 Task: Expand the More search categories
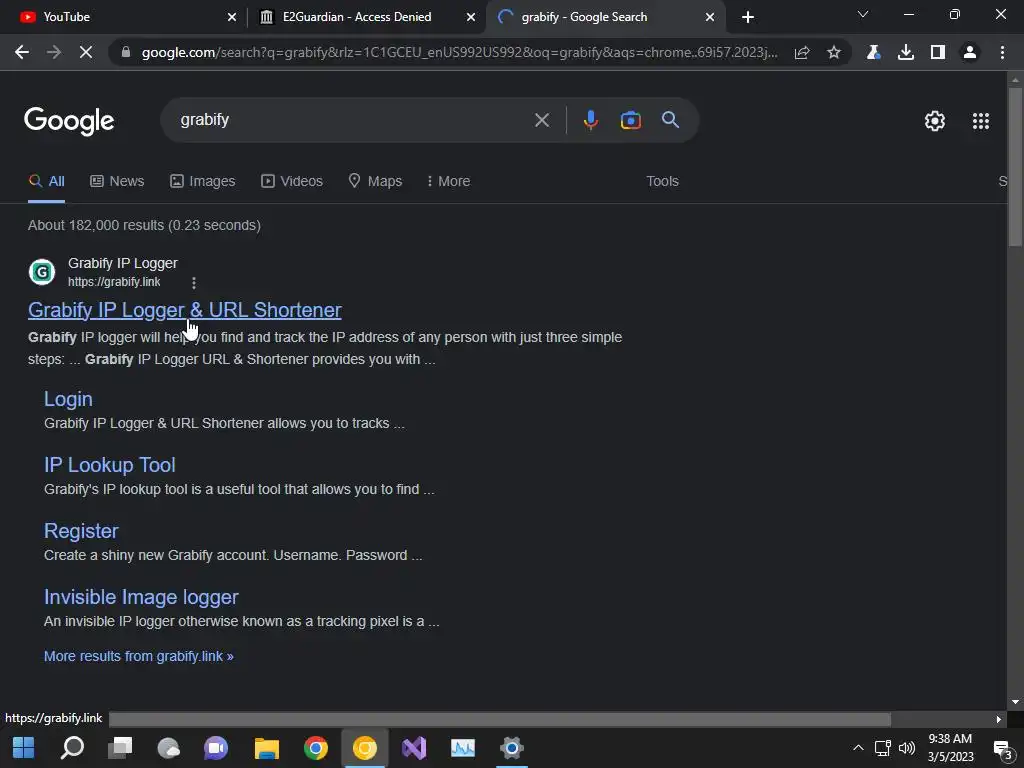pos(448,181)
